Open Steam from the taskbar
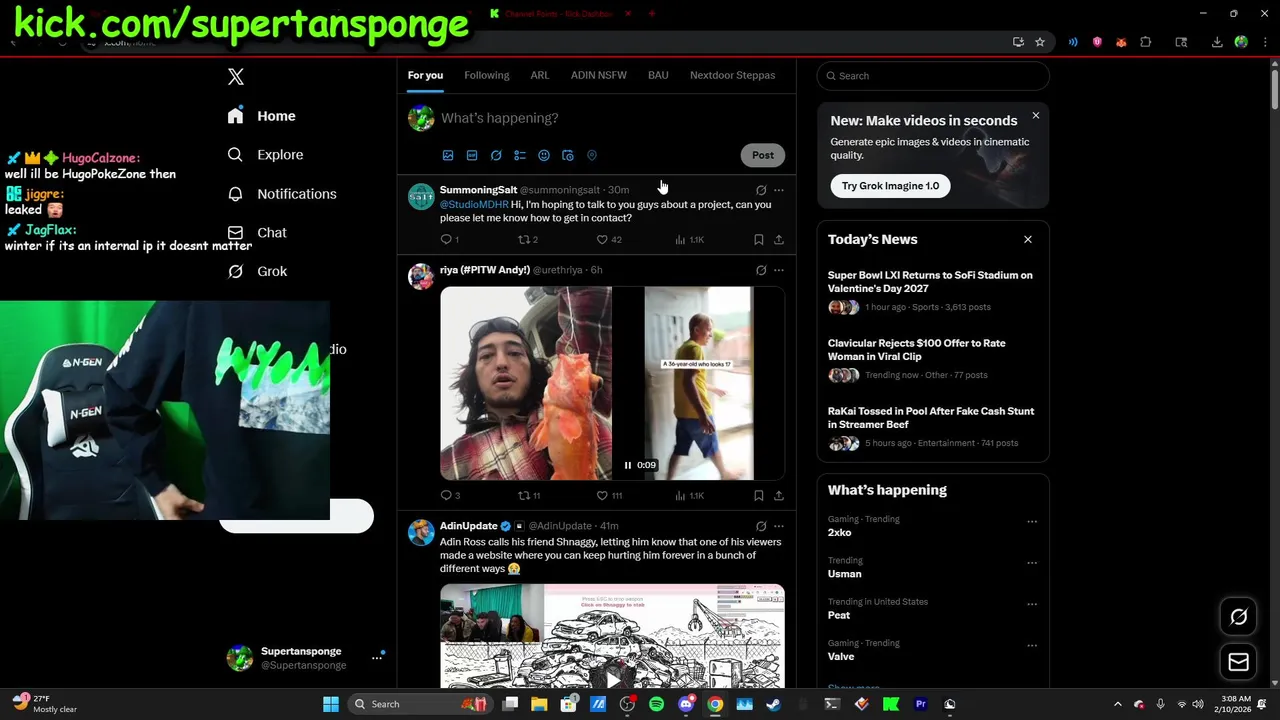1280x720 pixels. pos(773,704)
